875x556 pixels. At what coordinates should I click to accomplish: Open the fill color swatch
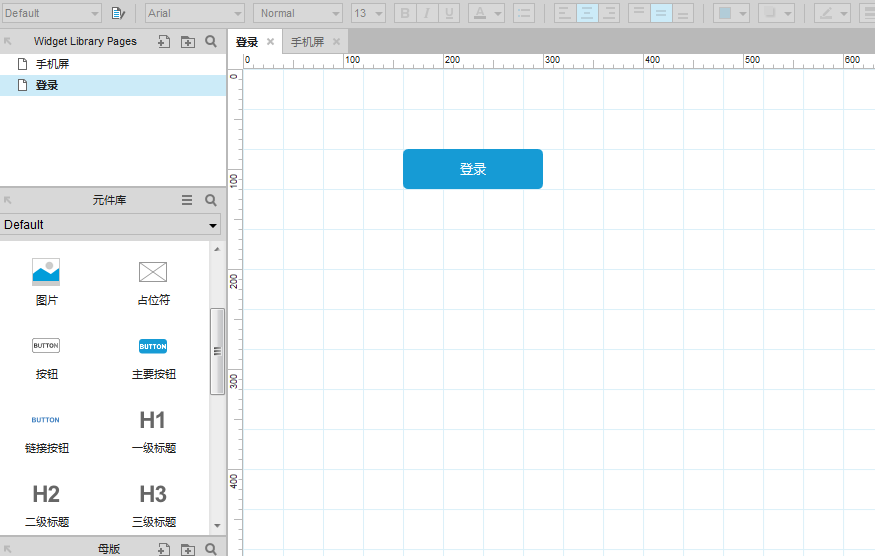coord(726,13)
